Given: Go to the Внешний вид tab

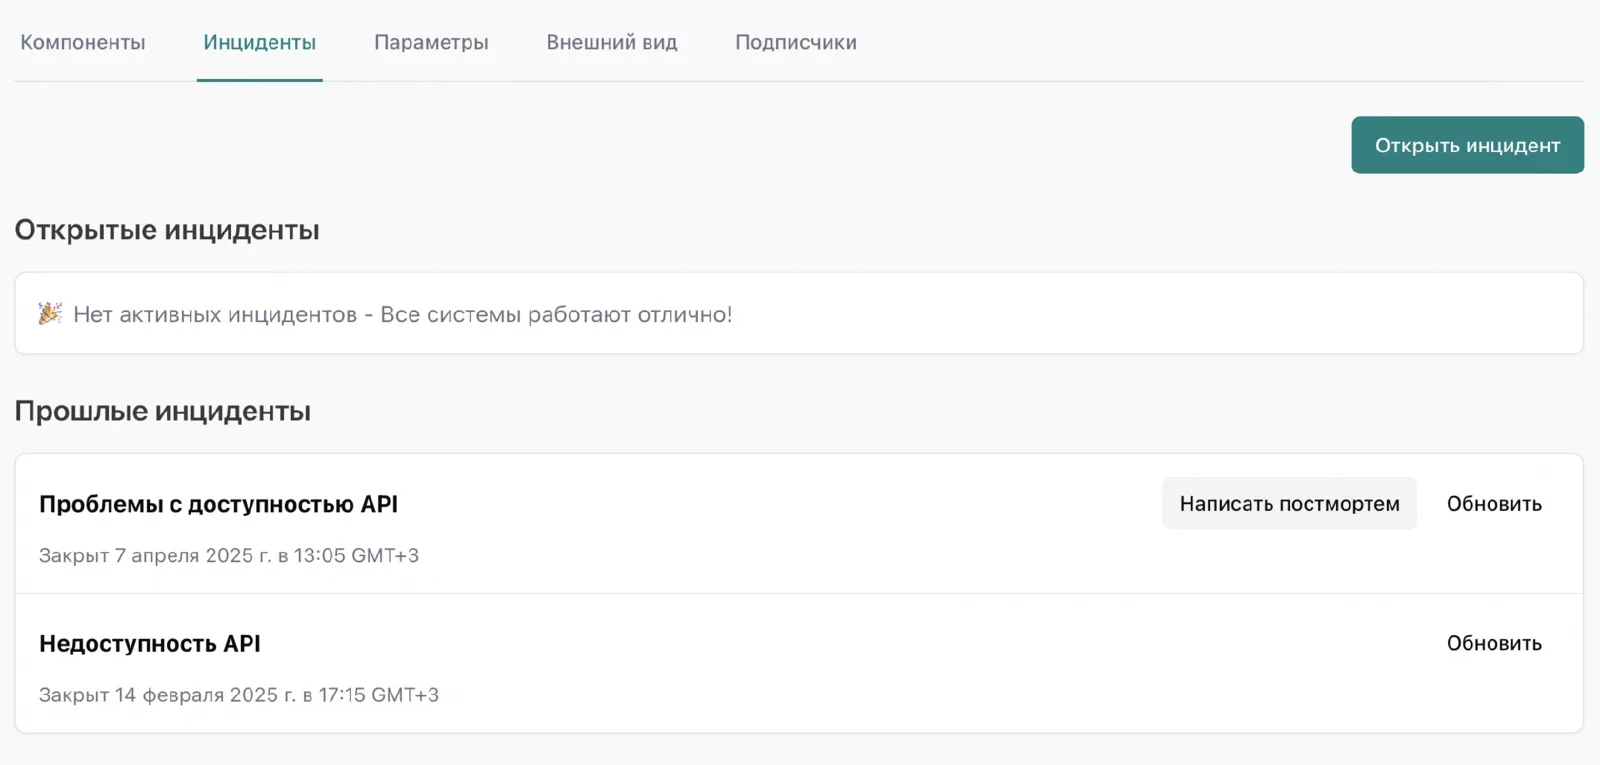Looking at the screenshot, I should 612,42.
